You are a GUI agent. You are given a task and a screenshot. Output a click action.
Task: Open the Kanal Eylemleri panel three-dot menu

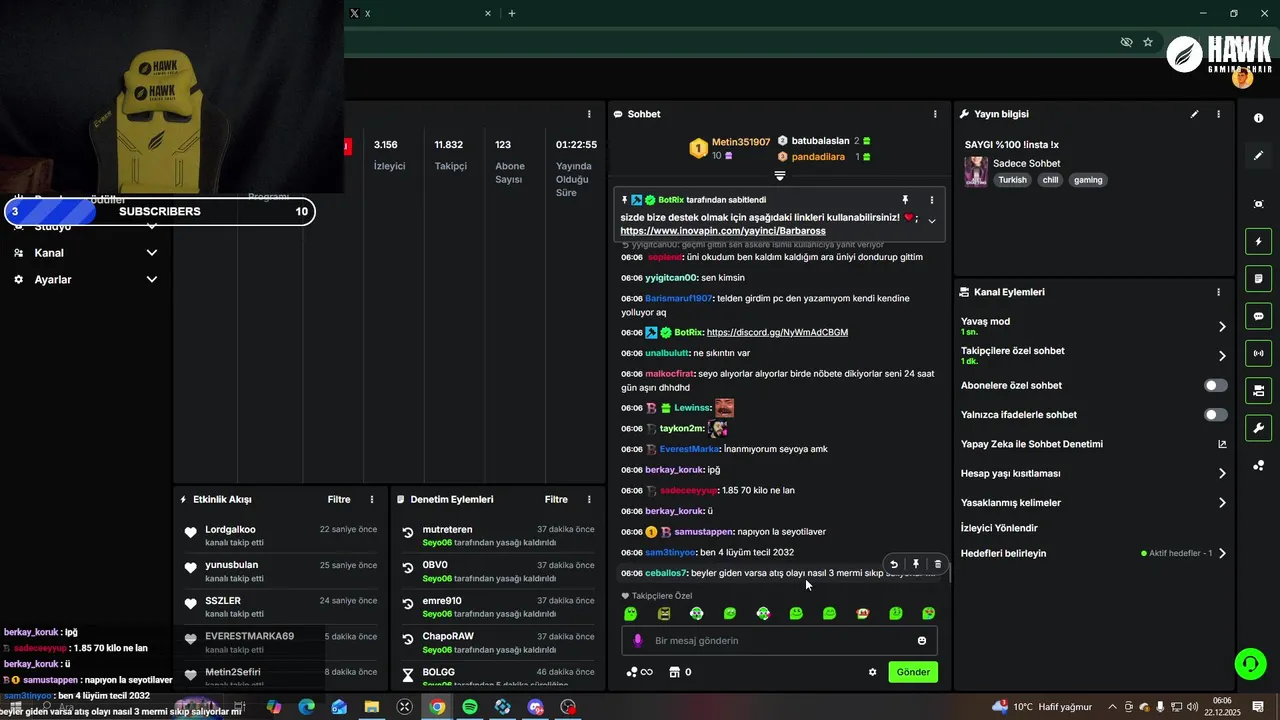coord(1218,292)
